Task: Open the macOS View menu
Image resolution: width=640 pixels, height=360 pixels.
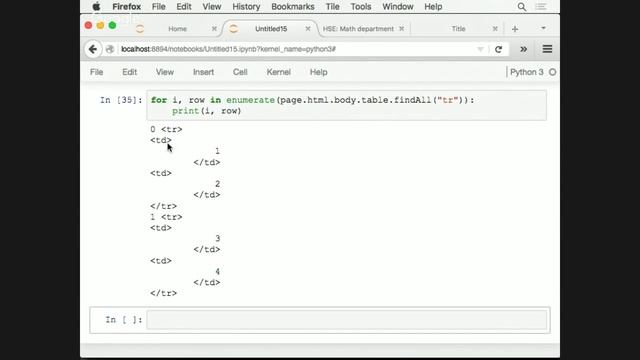Action: coord(211,7)
